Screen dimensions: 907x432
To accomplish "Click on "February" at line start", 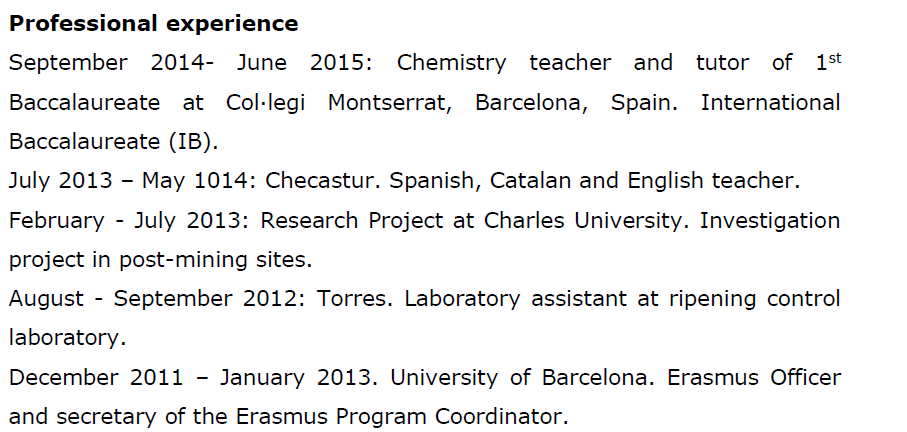I will tap(56, 220).
